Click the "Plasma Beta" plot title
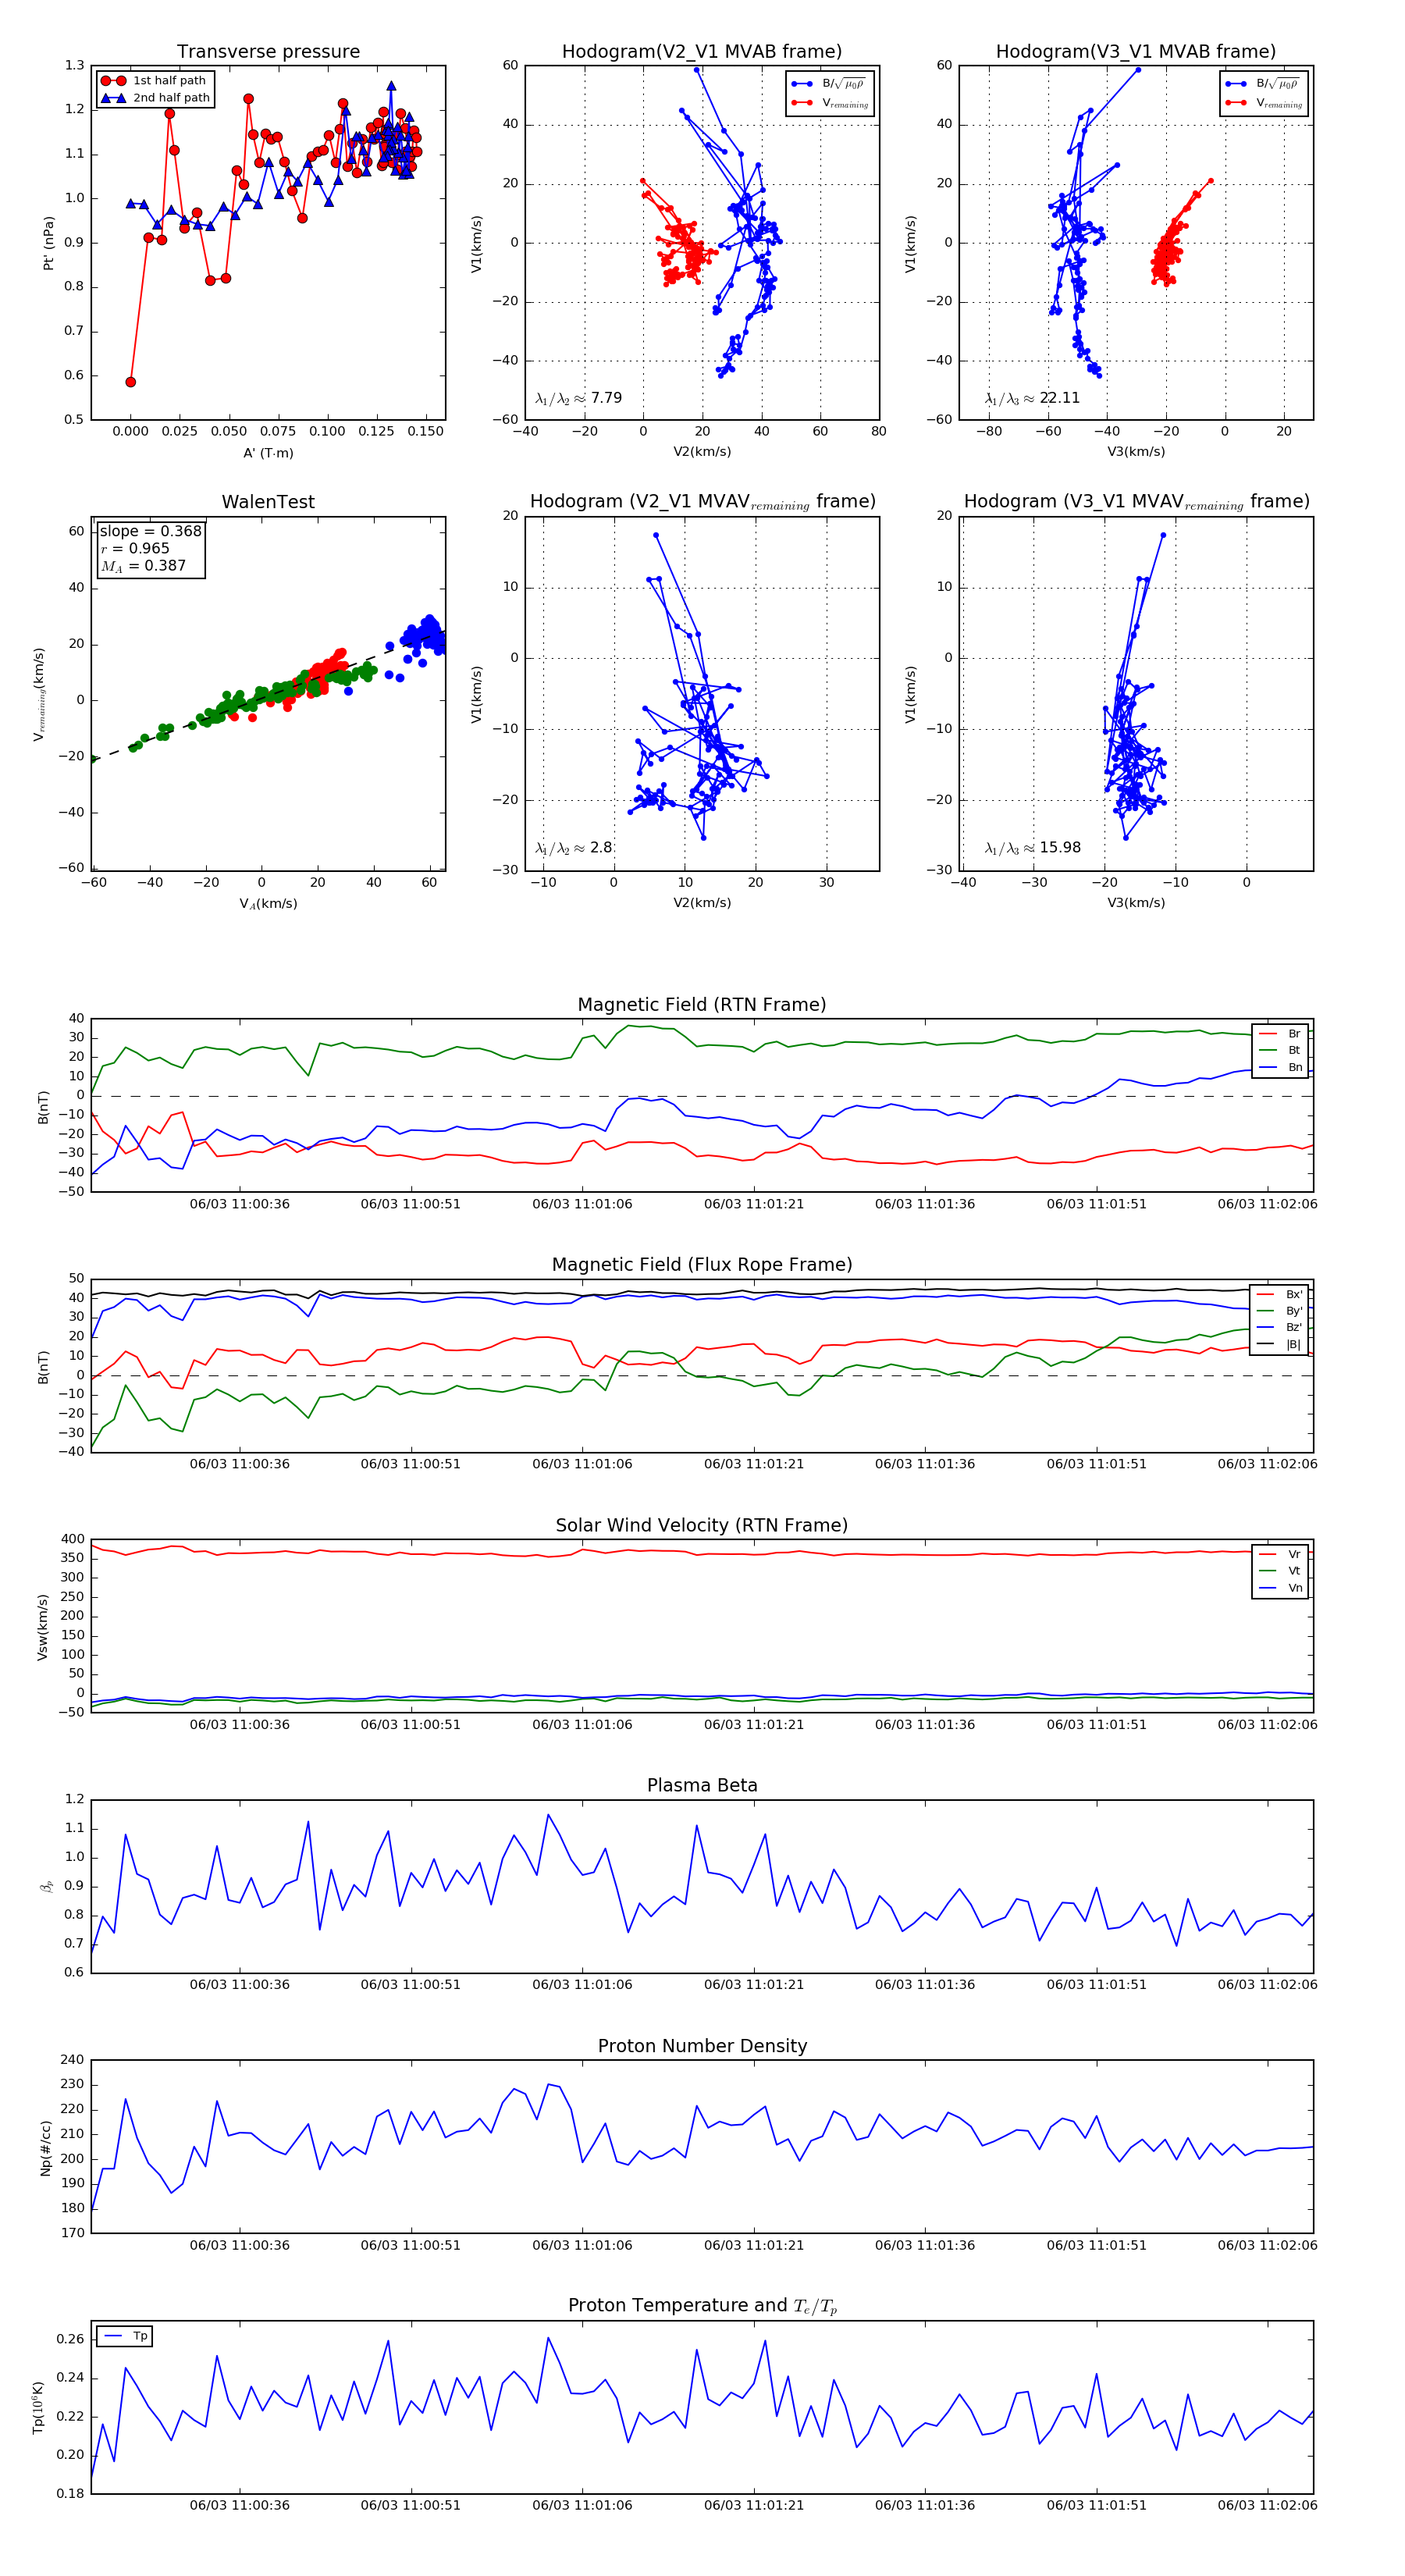1405x2576 pixels. (x=702, y=1785)
